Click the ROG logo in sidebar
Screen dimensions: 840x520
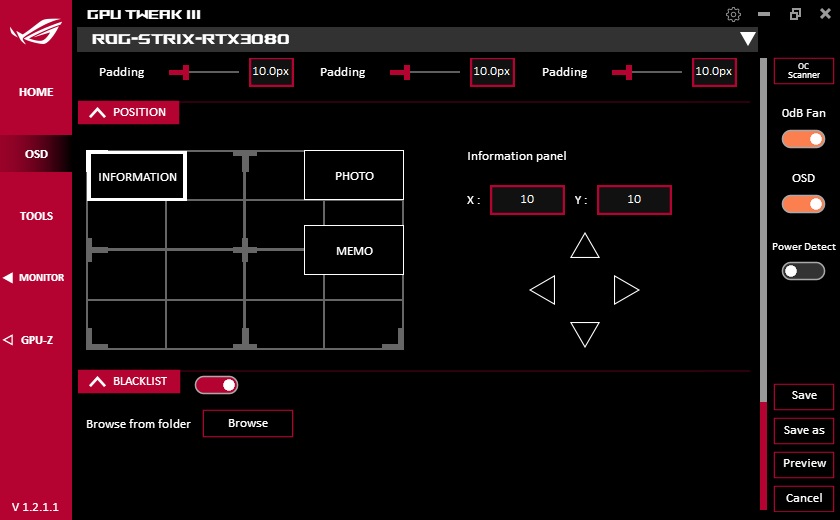(36, 31)
